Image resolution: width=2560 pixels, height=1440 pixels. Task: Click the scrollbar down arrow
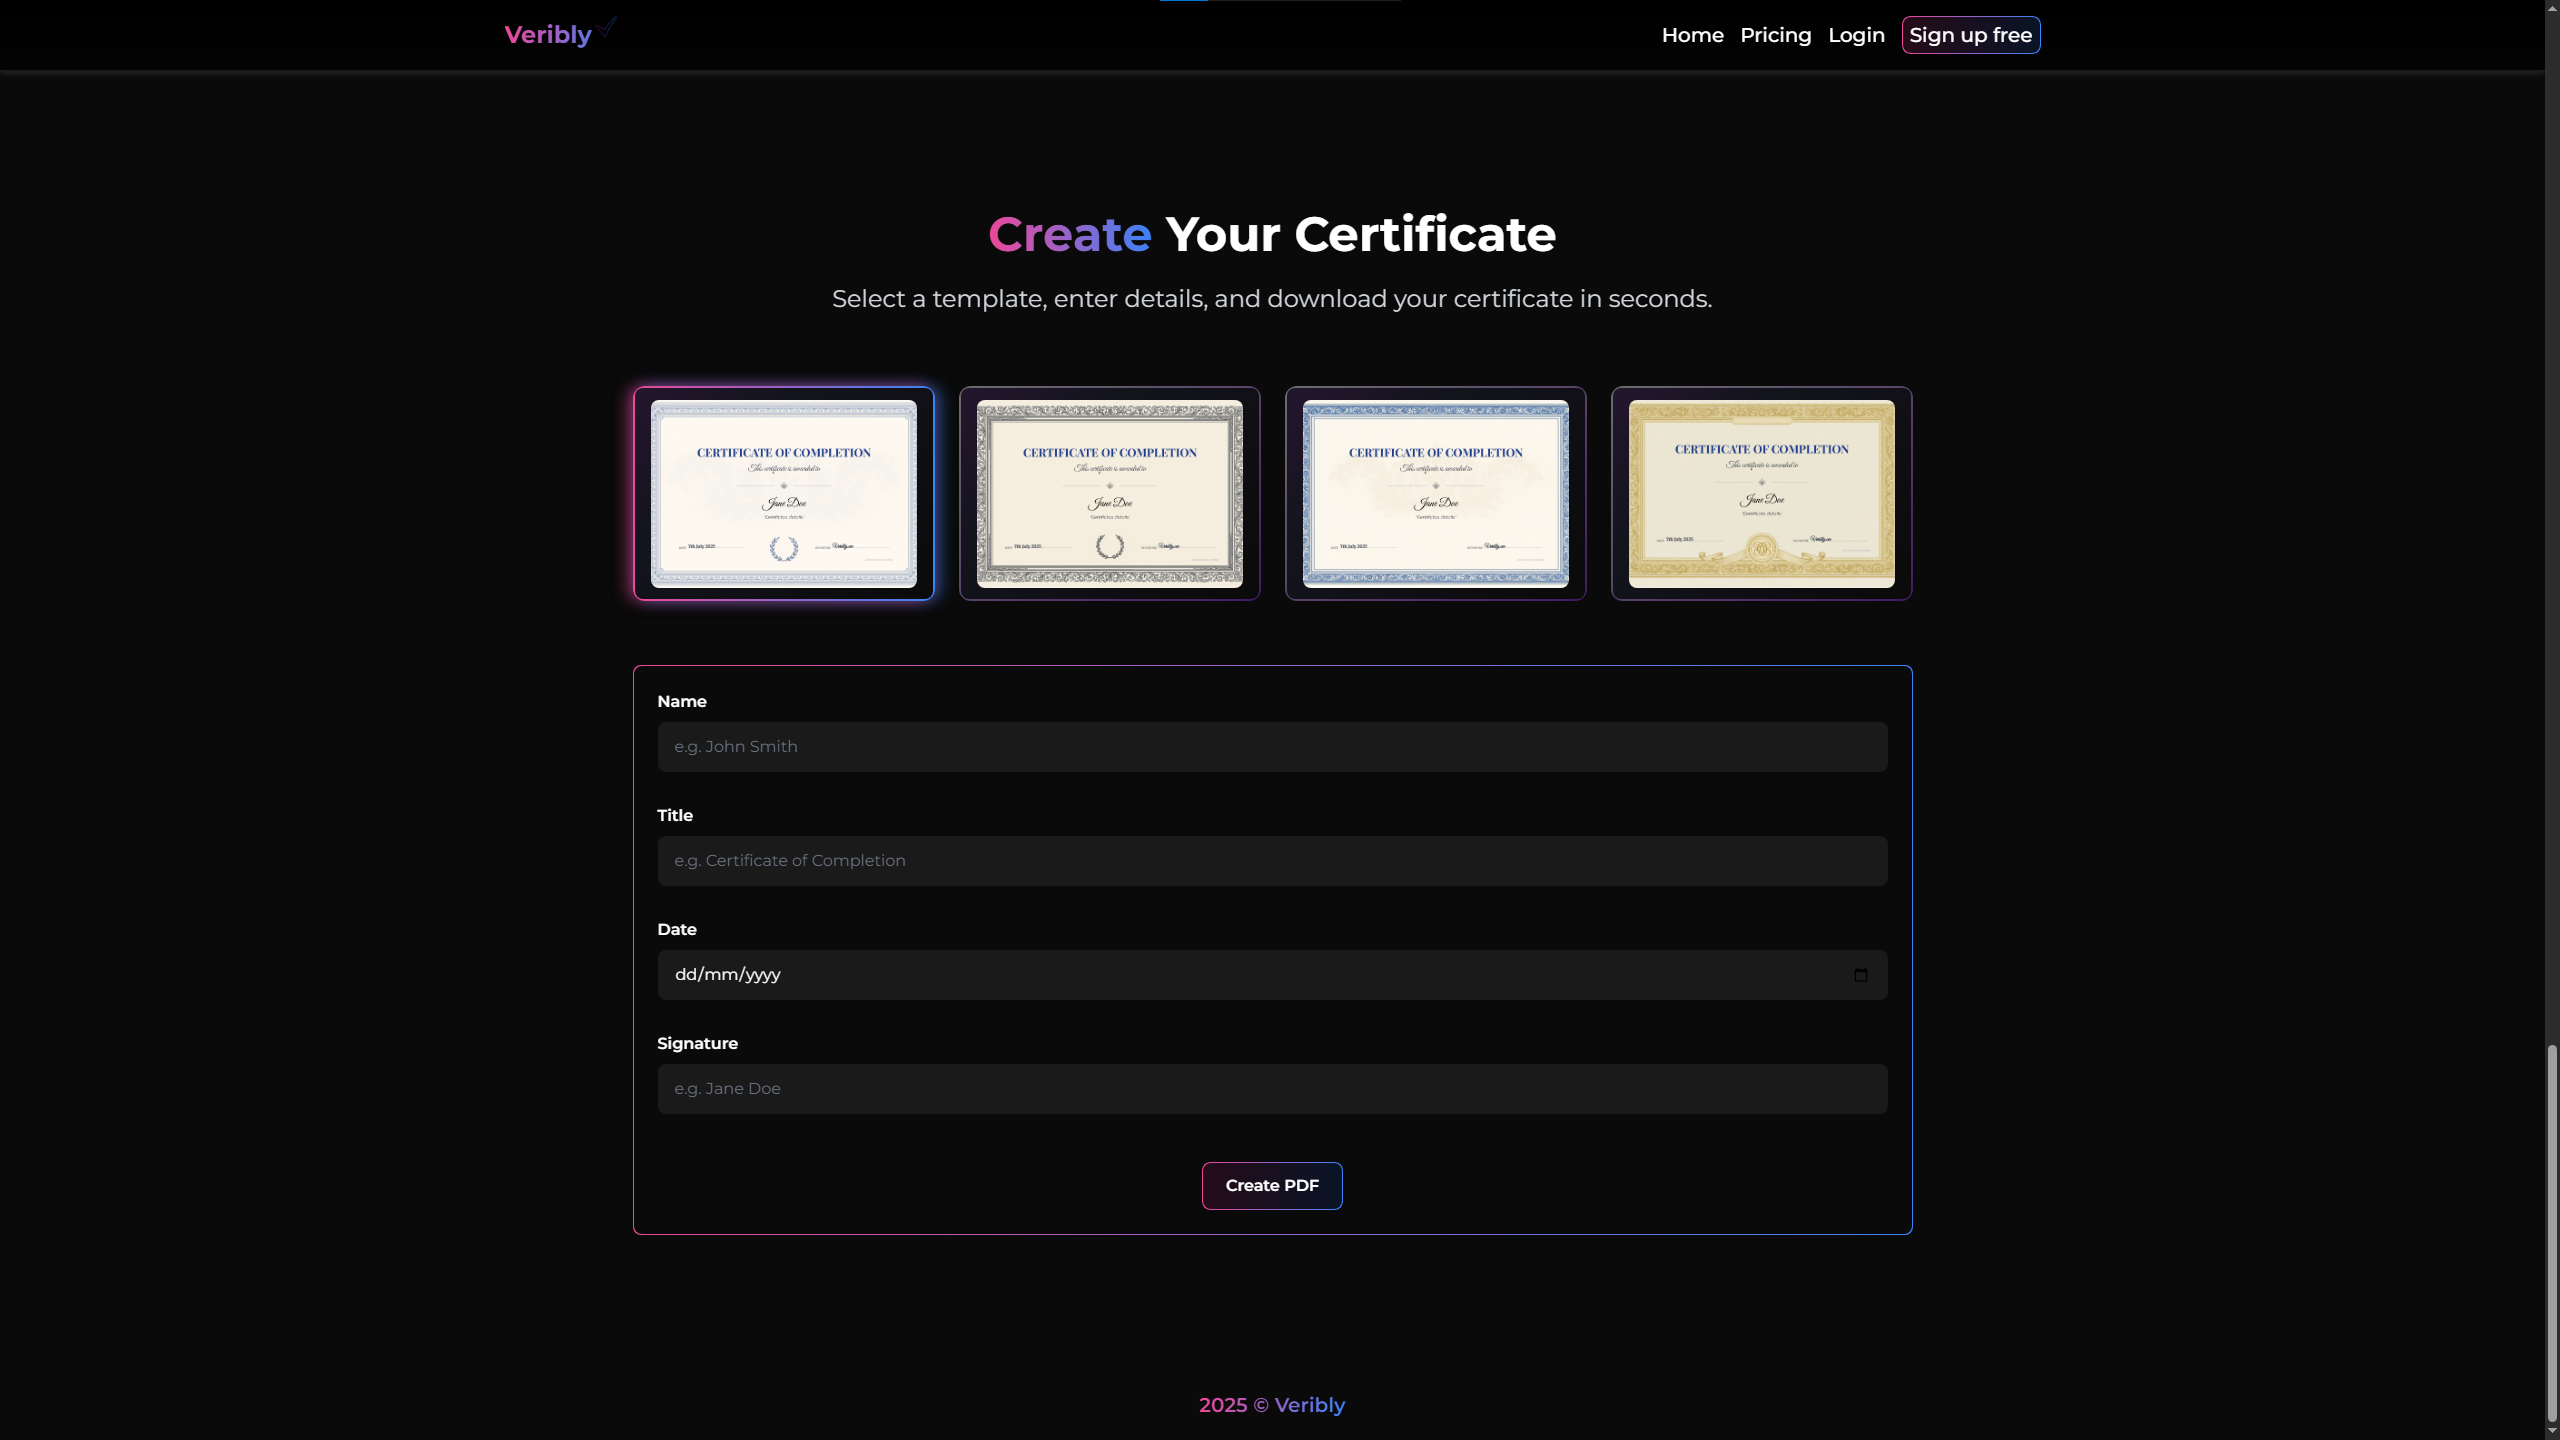pyautogui.click(x=2552, y=1432)
